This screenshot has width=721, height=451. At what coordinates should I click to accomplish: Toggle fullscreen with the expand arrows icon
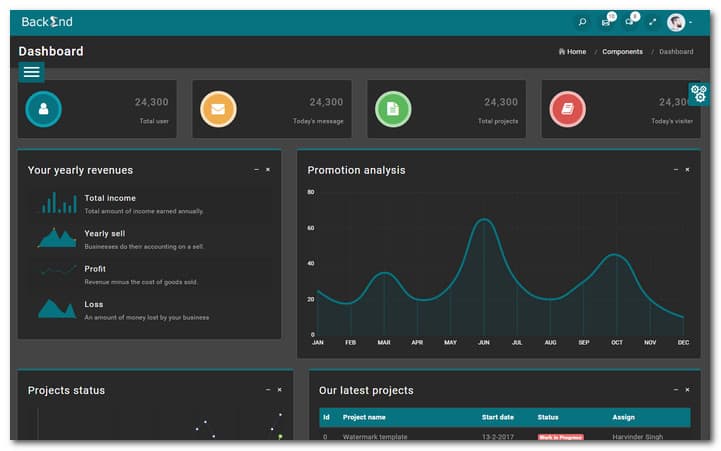click(x=652, y=22)
